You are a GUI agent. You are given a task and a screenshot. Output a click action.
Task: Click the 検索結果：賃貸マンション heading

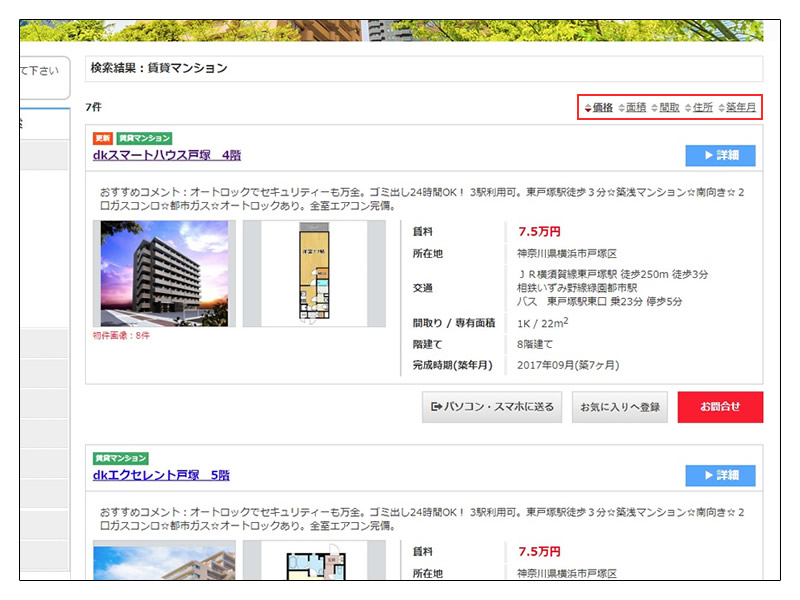pos(159,68)
